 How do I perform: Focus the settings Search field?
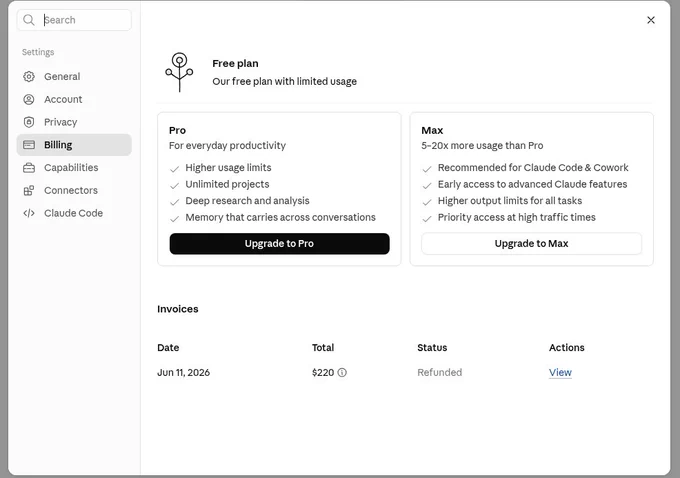point(74,20)
